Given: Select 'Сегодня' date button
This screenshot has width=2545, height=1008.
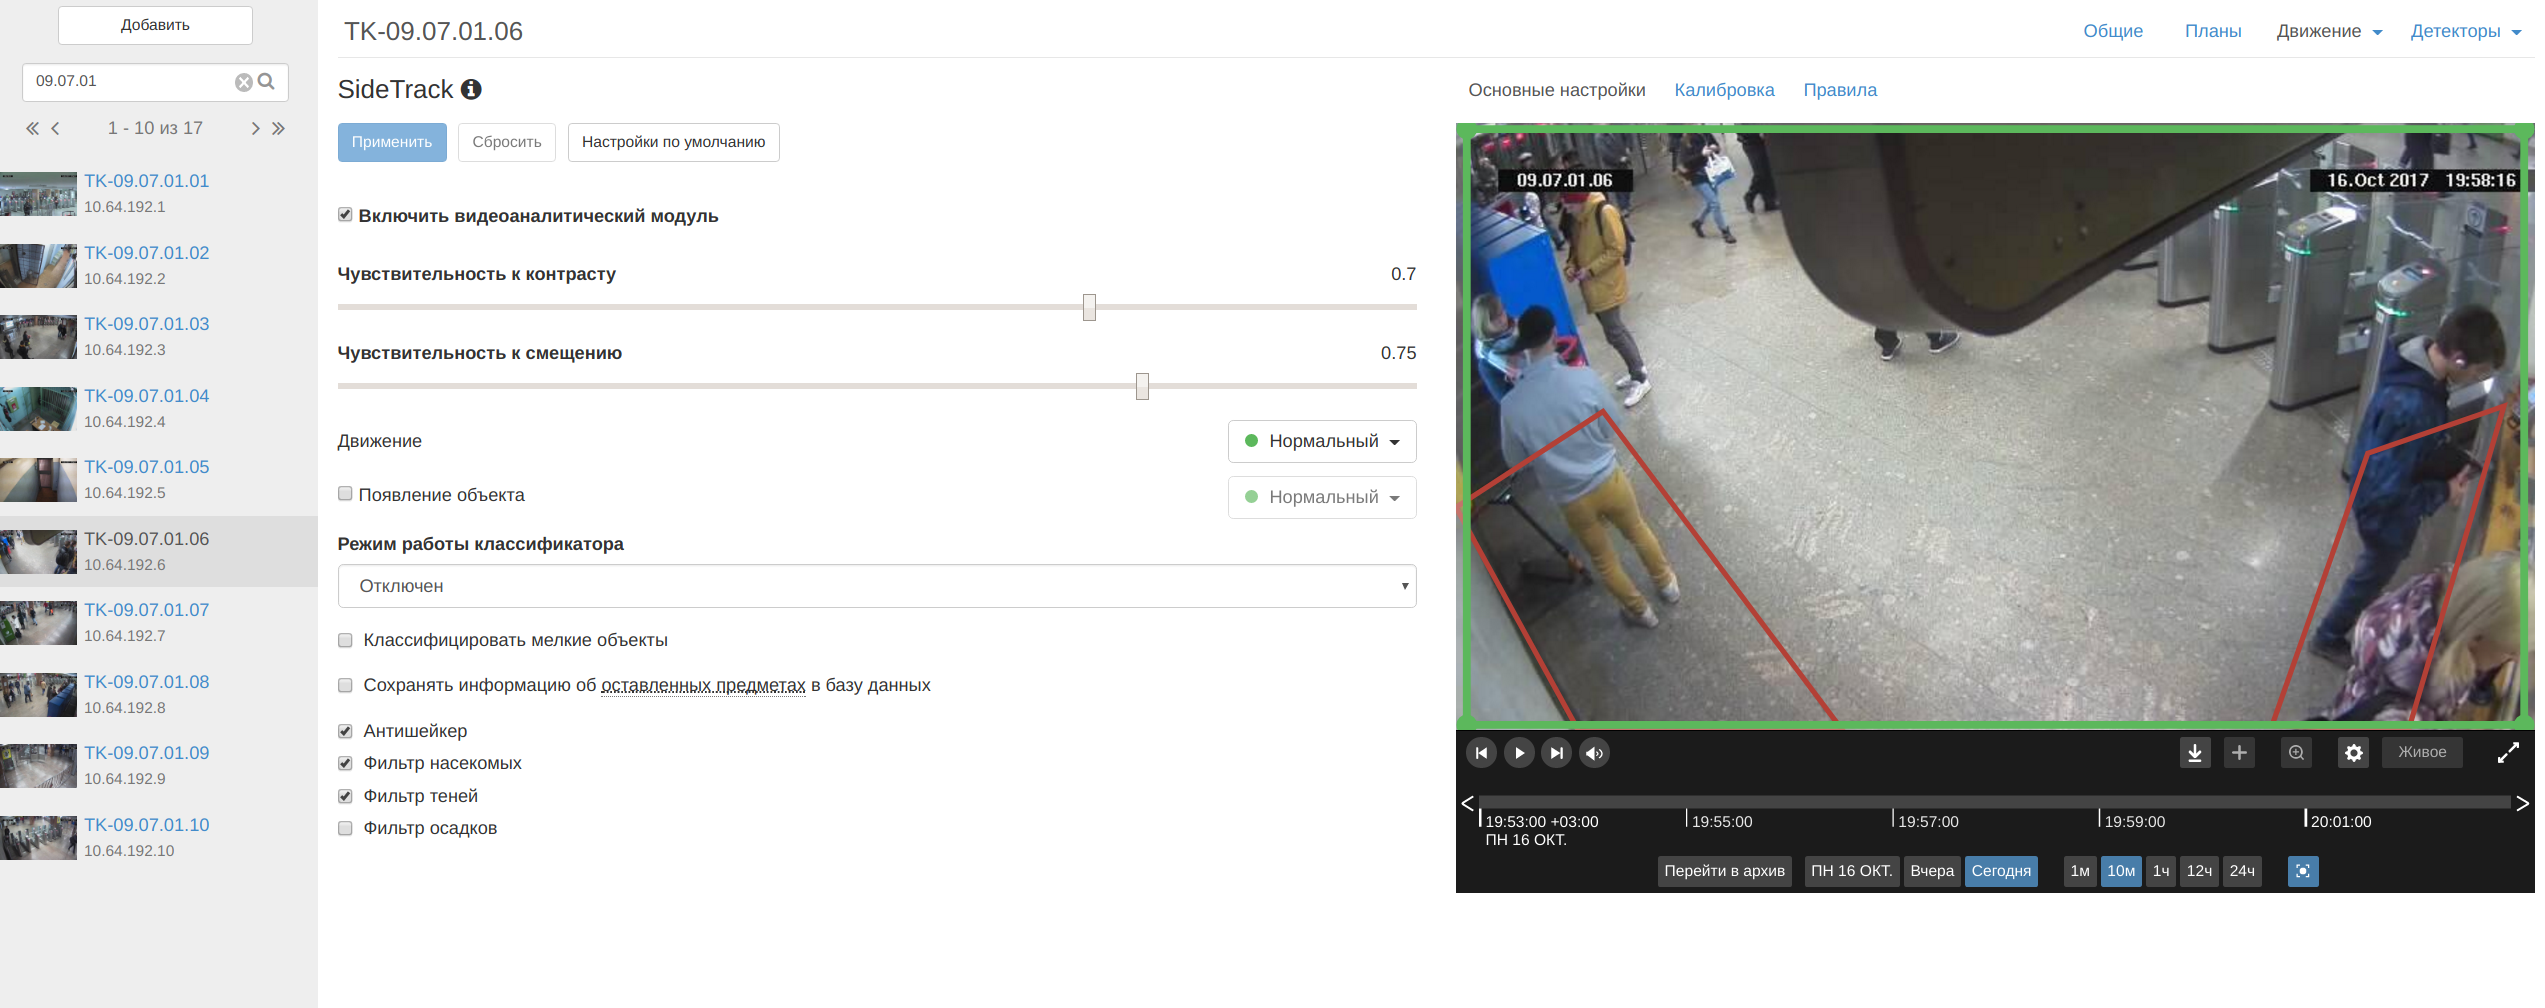Looking at the screenshot, I should click(2001, 871).
